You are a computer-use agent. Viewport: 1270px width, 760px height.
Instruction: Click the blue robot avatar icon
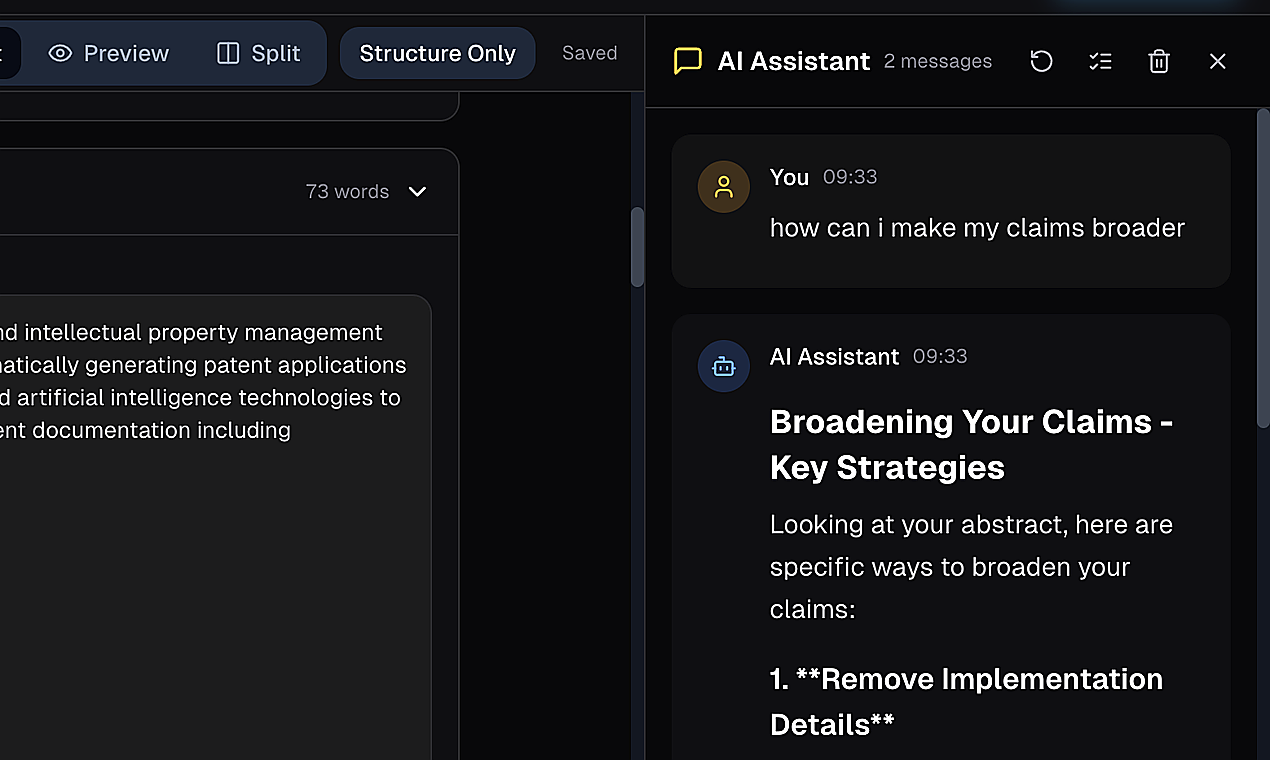click(x=723, y=366)
